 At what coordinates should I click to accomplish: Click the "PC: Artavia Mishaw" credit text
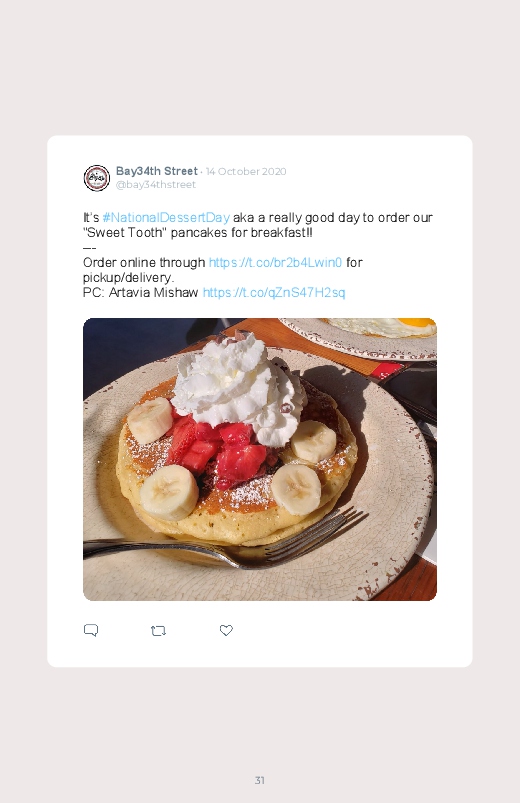(140, 293)
